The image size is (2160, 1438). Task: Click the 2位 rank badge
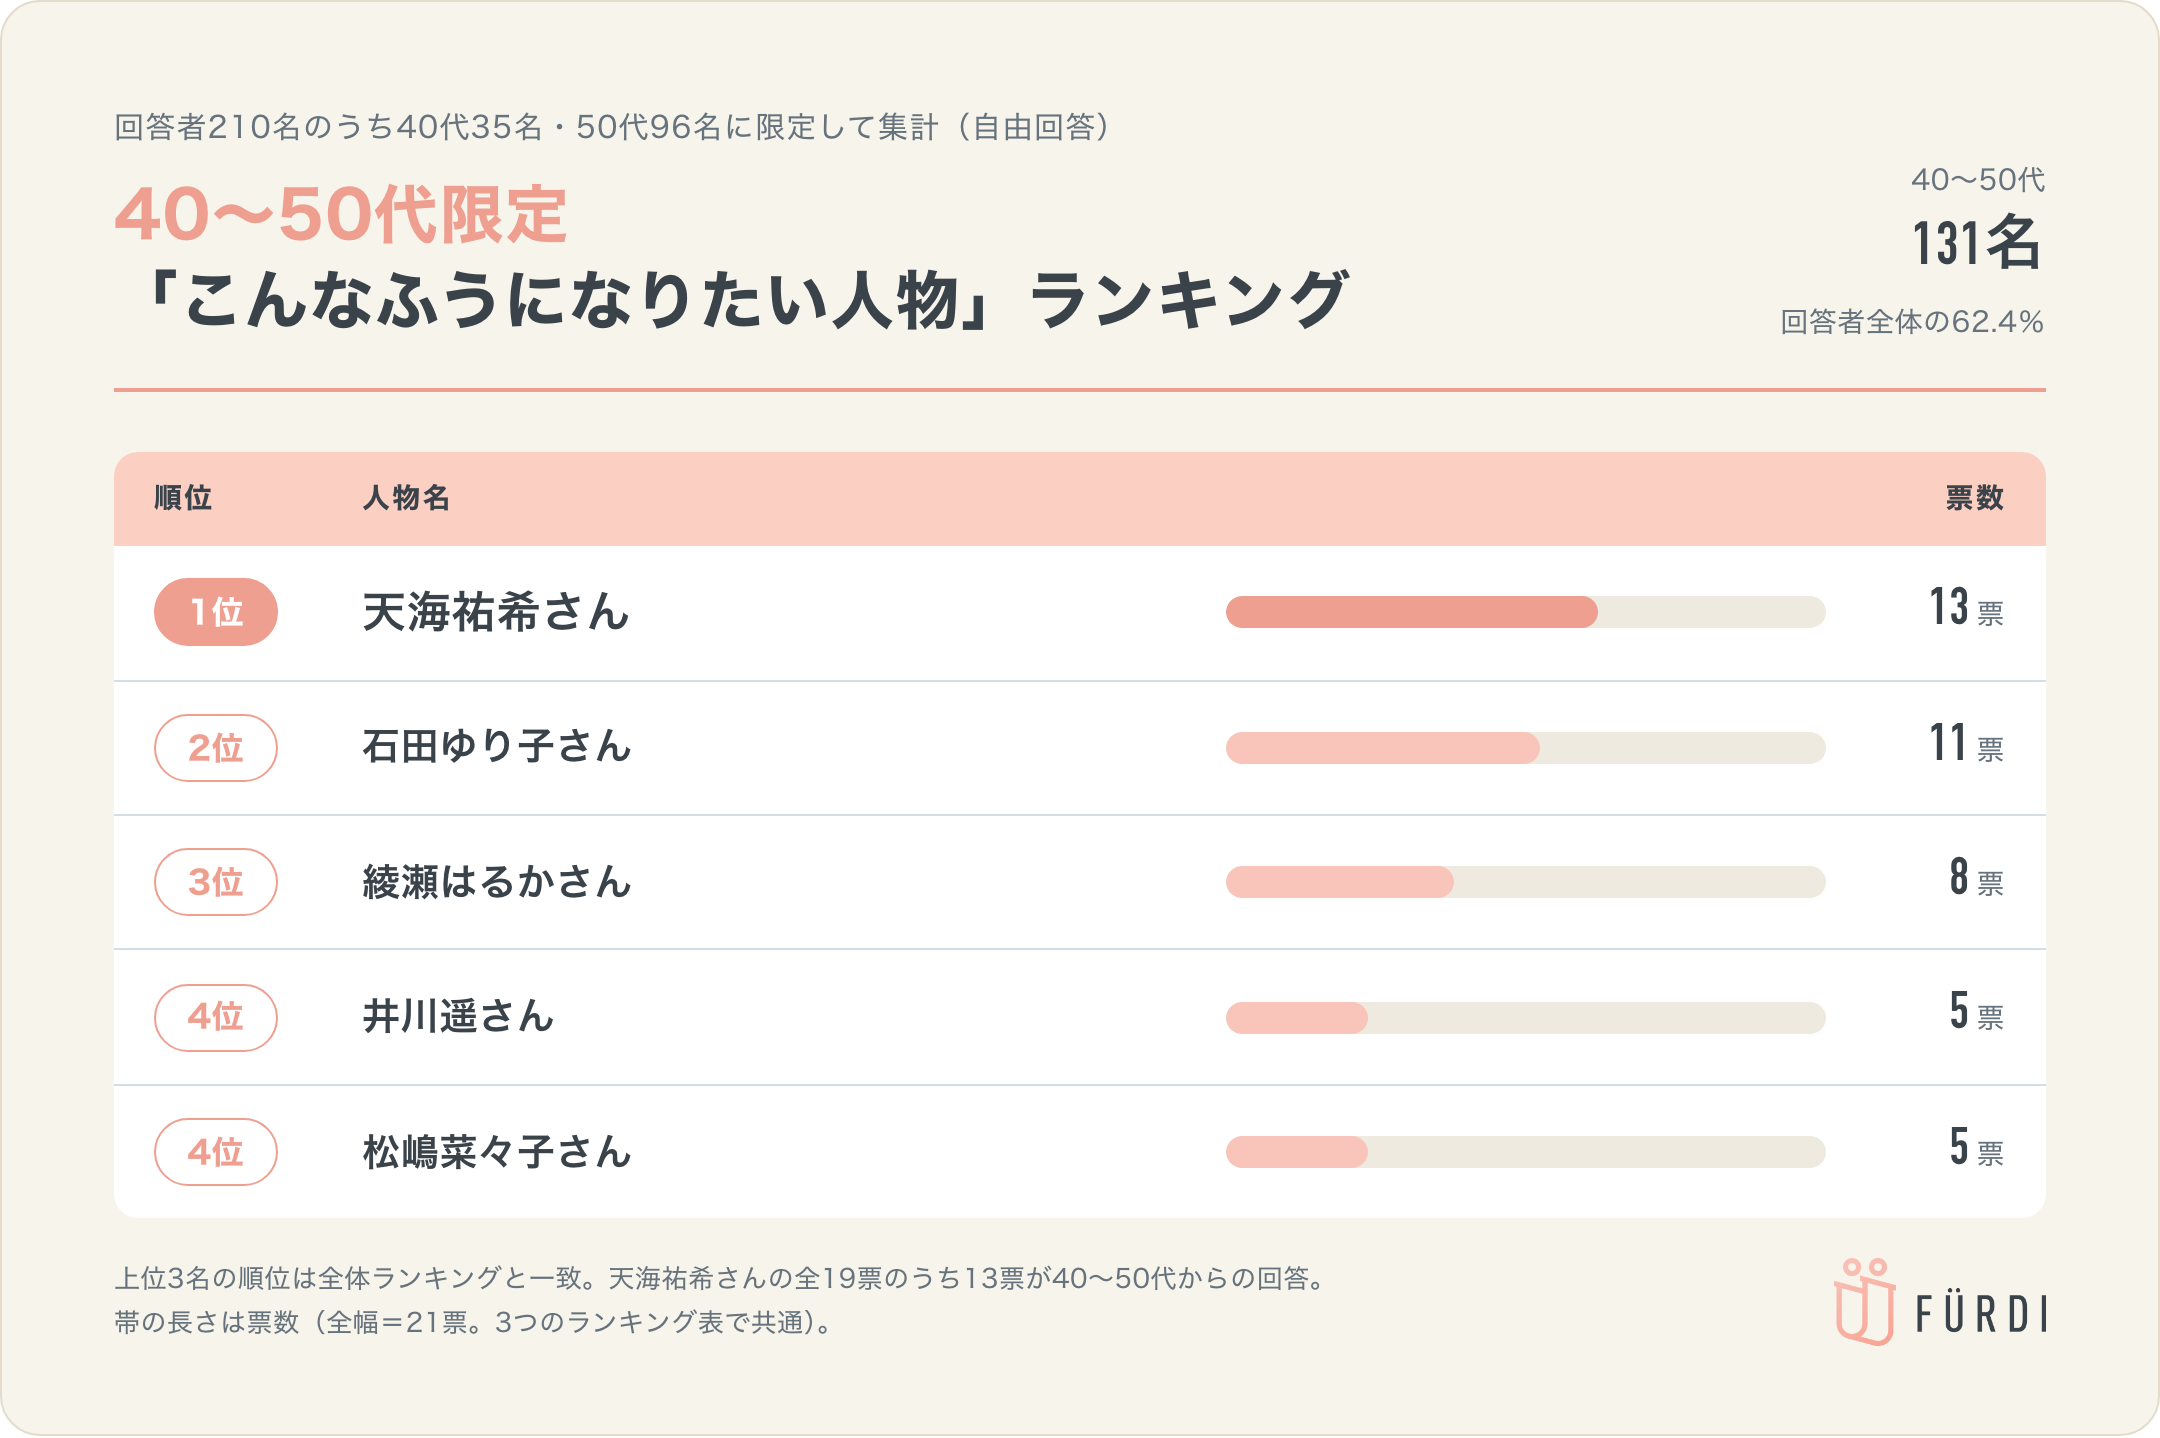(x=216, y=748)
